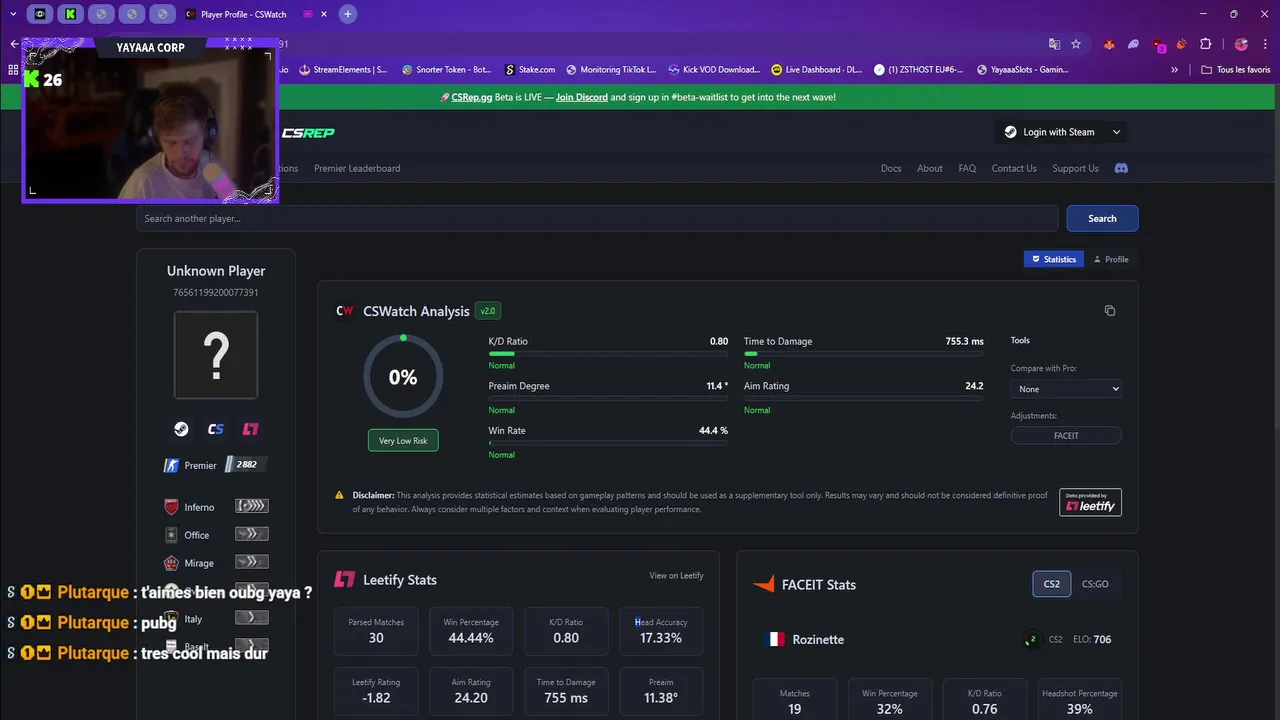1280x720 pixels.
Task: Click the data provided by Leetify badge
Action: [x=1090, y=502]
